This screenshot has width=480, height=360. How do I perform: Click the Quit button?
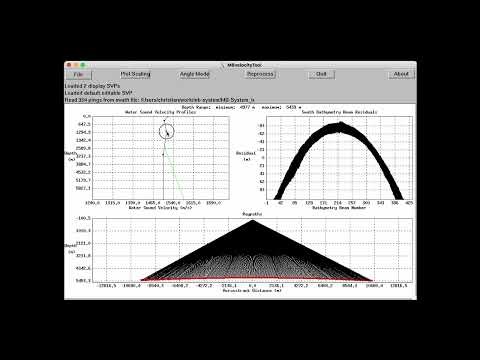321,74
